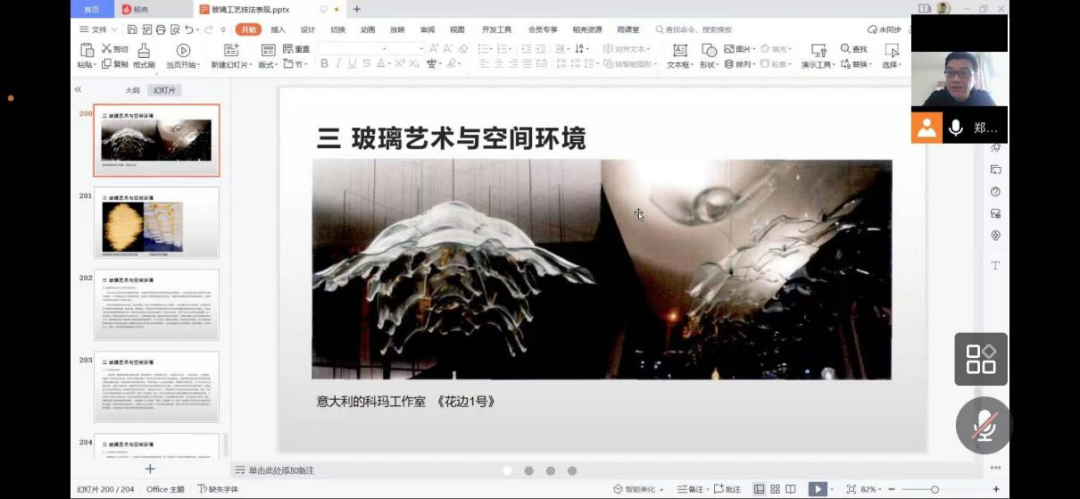Click the Clear Formatting eraser icon
Screen dimensions: 1080x499
[463, 49]
